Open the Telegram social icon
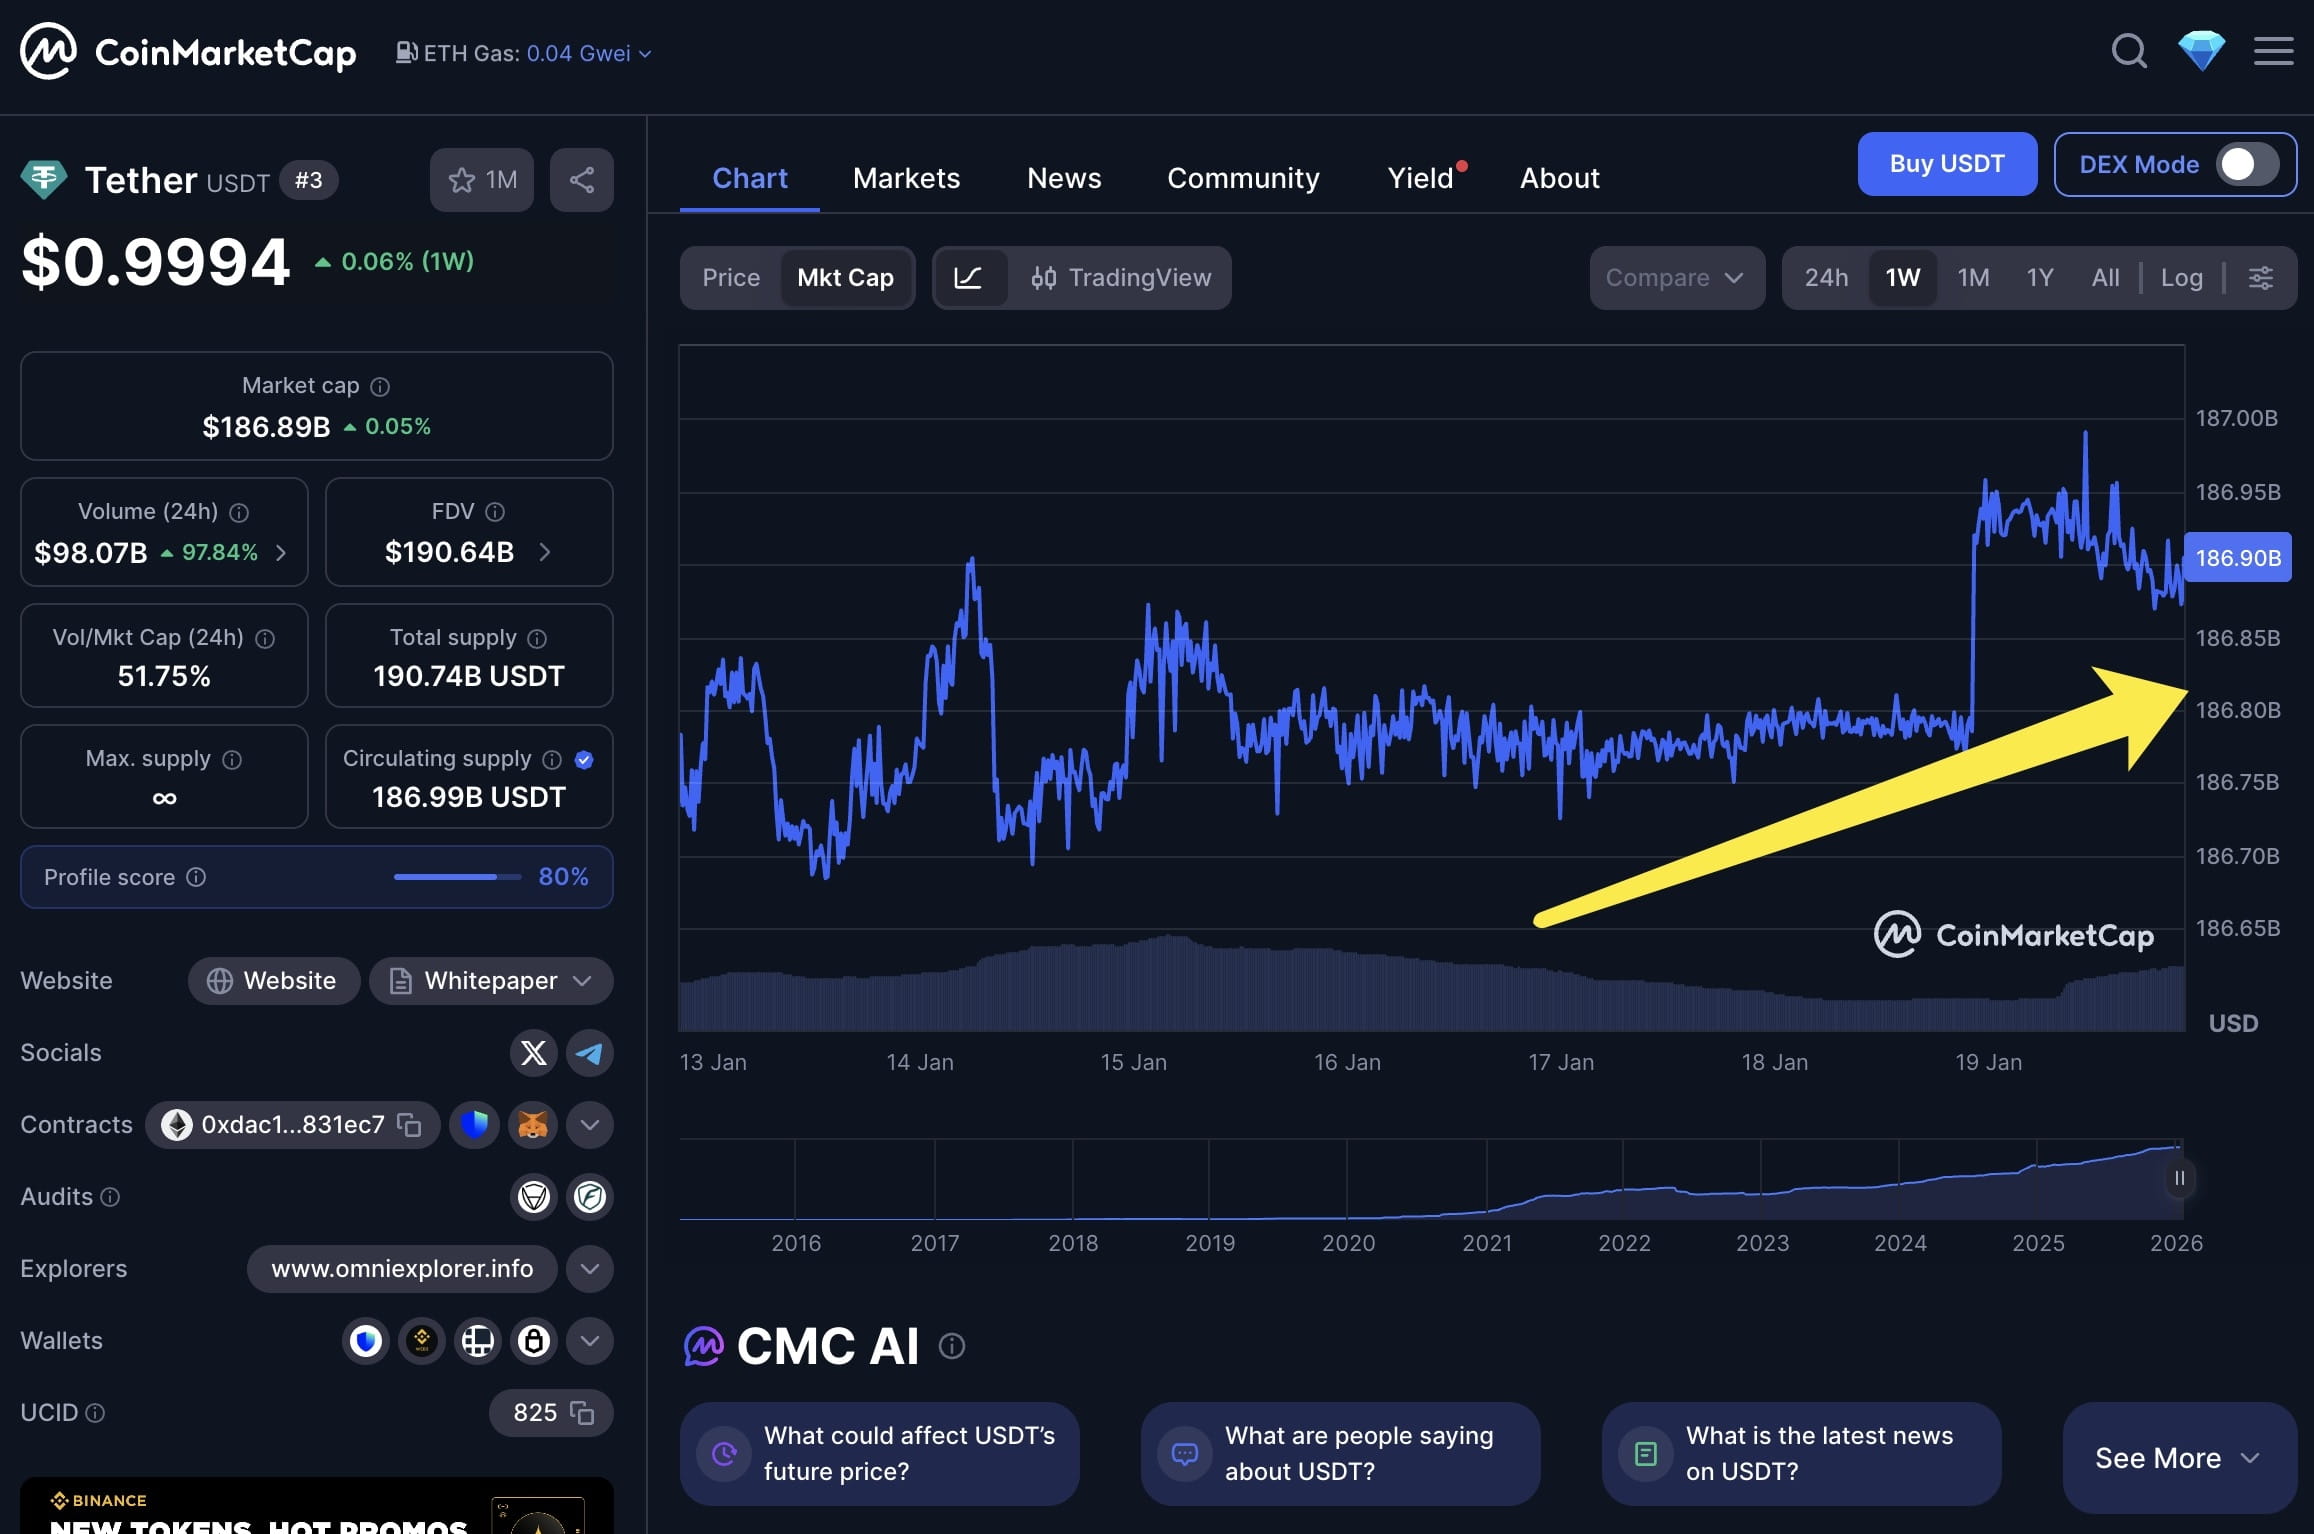Screen dimensions: 2314x1534 point(589,1053)
